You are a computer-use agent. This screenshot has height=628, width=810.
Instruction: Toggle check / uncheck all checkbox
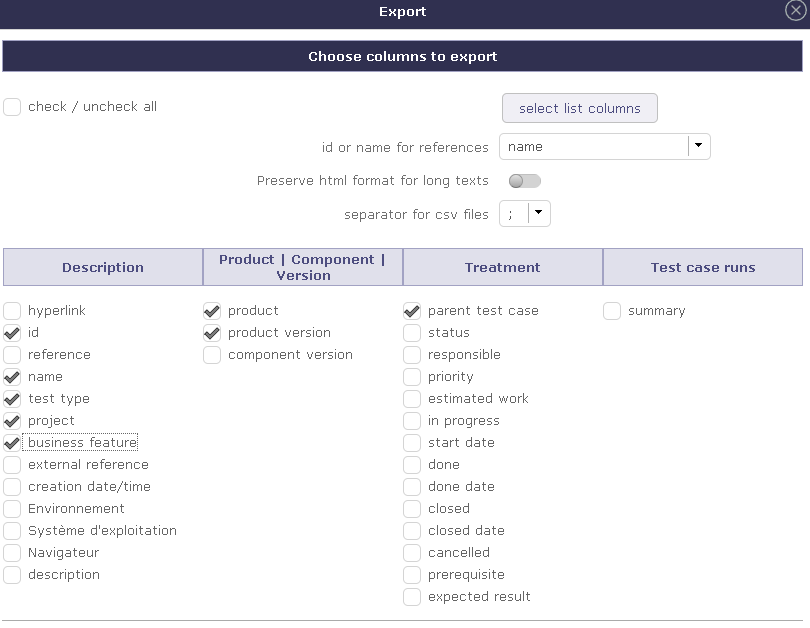(x=12, y=107)
